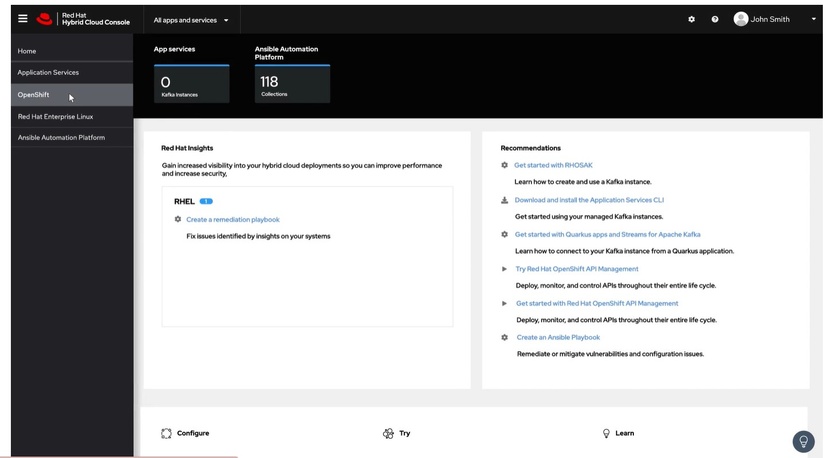Click gear icon beside Create a remediation playbook

pyautogui.click(x=177, y=219)
